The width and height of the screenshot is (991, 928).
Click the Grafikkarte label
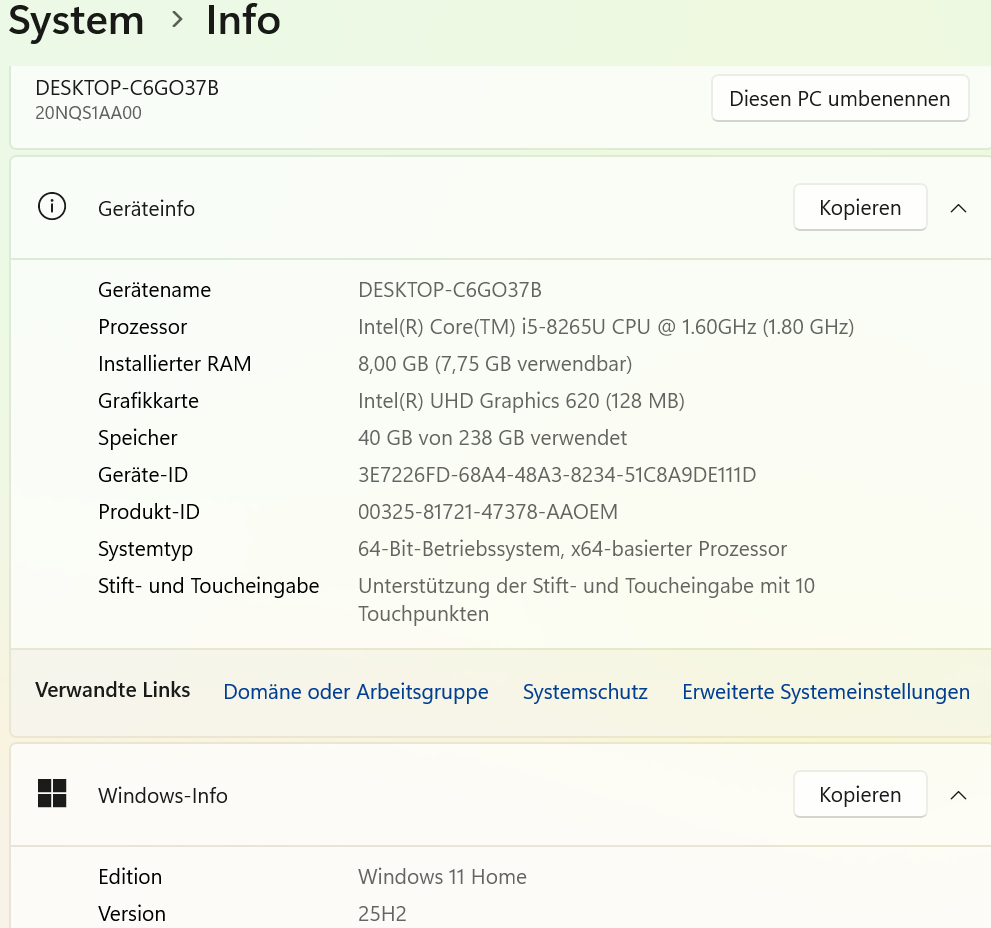point(149,400)
